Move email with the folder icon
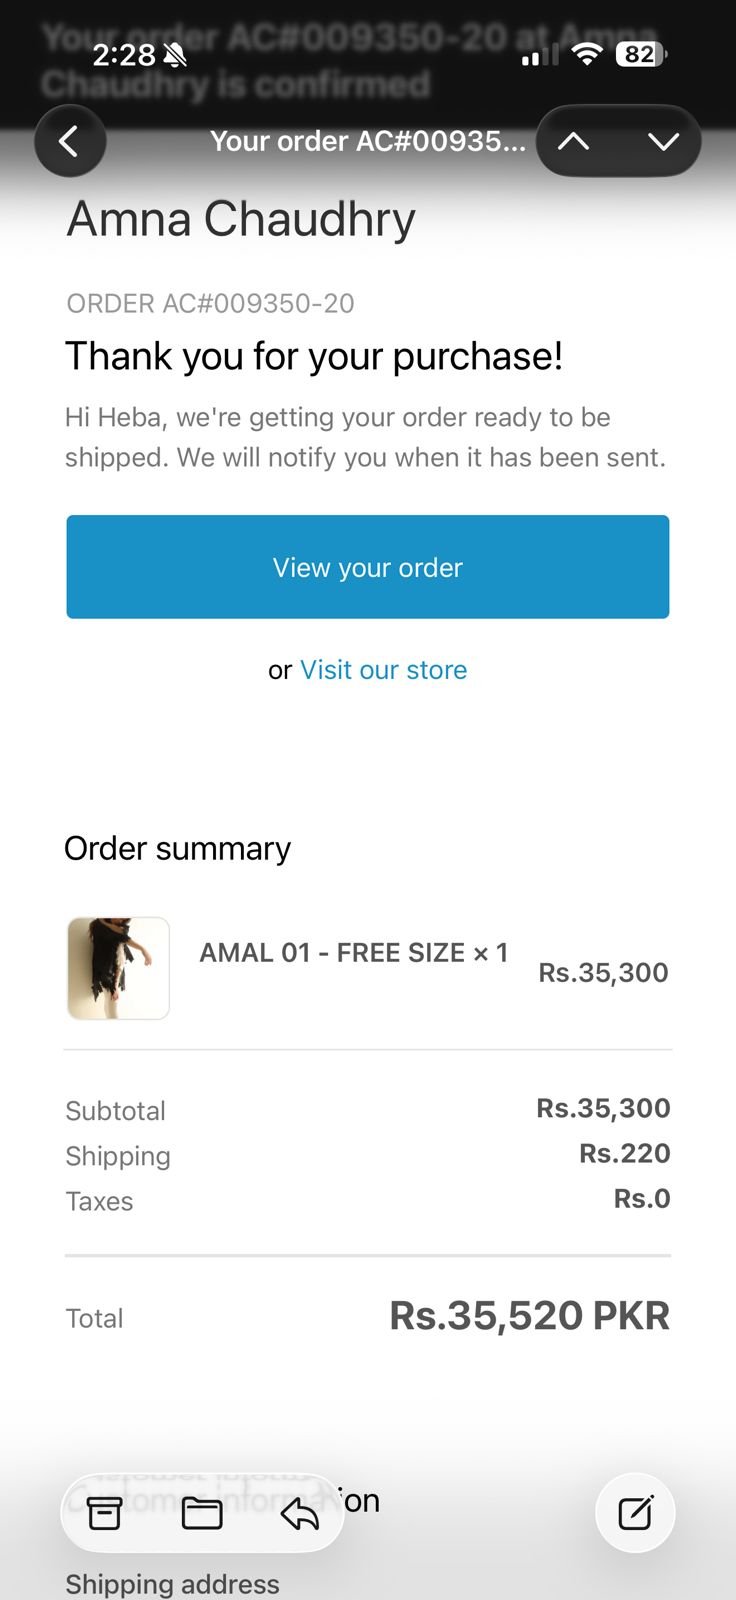The width and height of the screenshot is (736, 1600). click(x=202, y=1514)
